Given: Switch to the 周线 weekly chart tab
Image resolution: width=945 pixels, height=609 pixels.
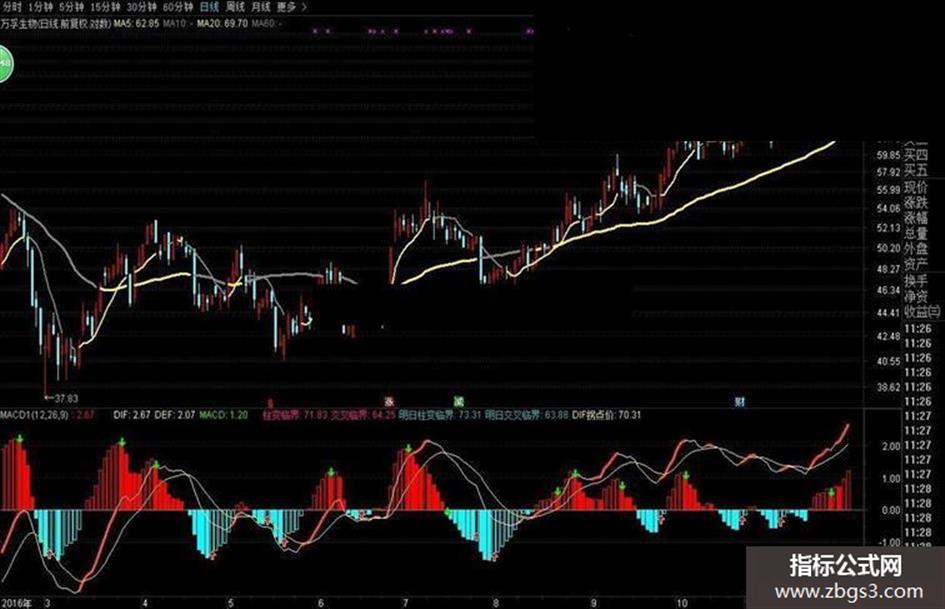Looking at the screenshot, I should [235, 7].
